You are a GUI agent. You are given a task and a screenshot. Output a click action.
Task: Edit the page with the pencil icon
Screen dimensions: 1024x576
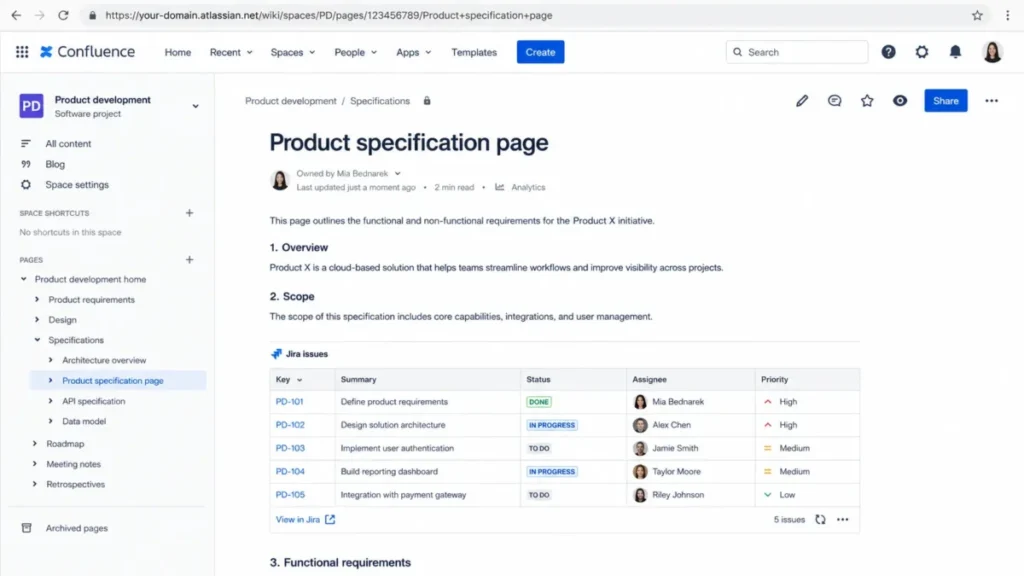pos(802,101)
